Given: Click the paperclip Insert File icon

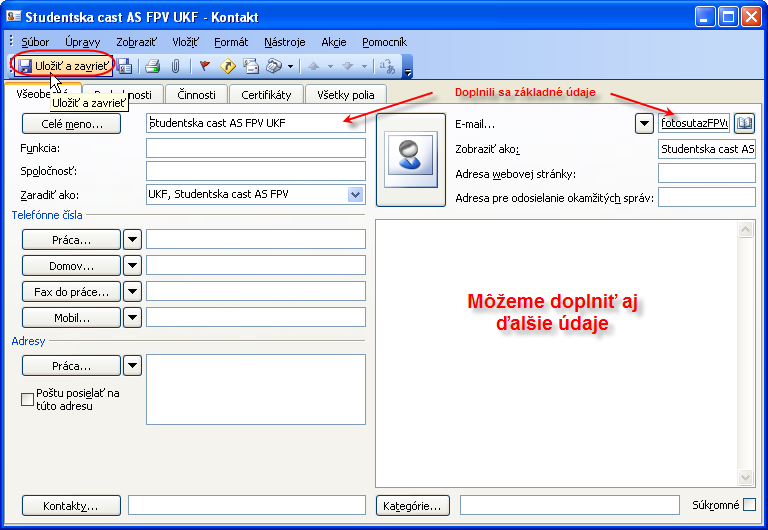Looking at the screenshot, I should click(175, 66).
